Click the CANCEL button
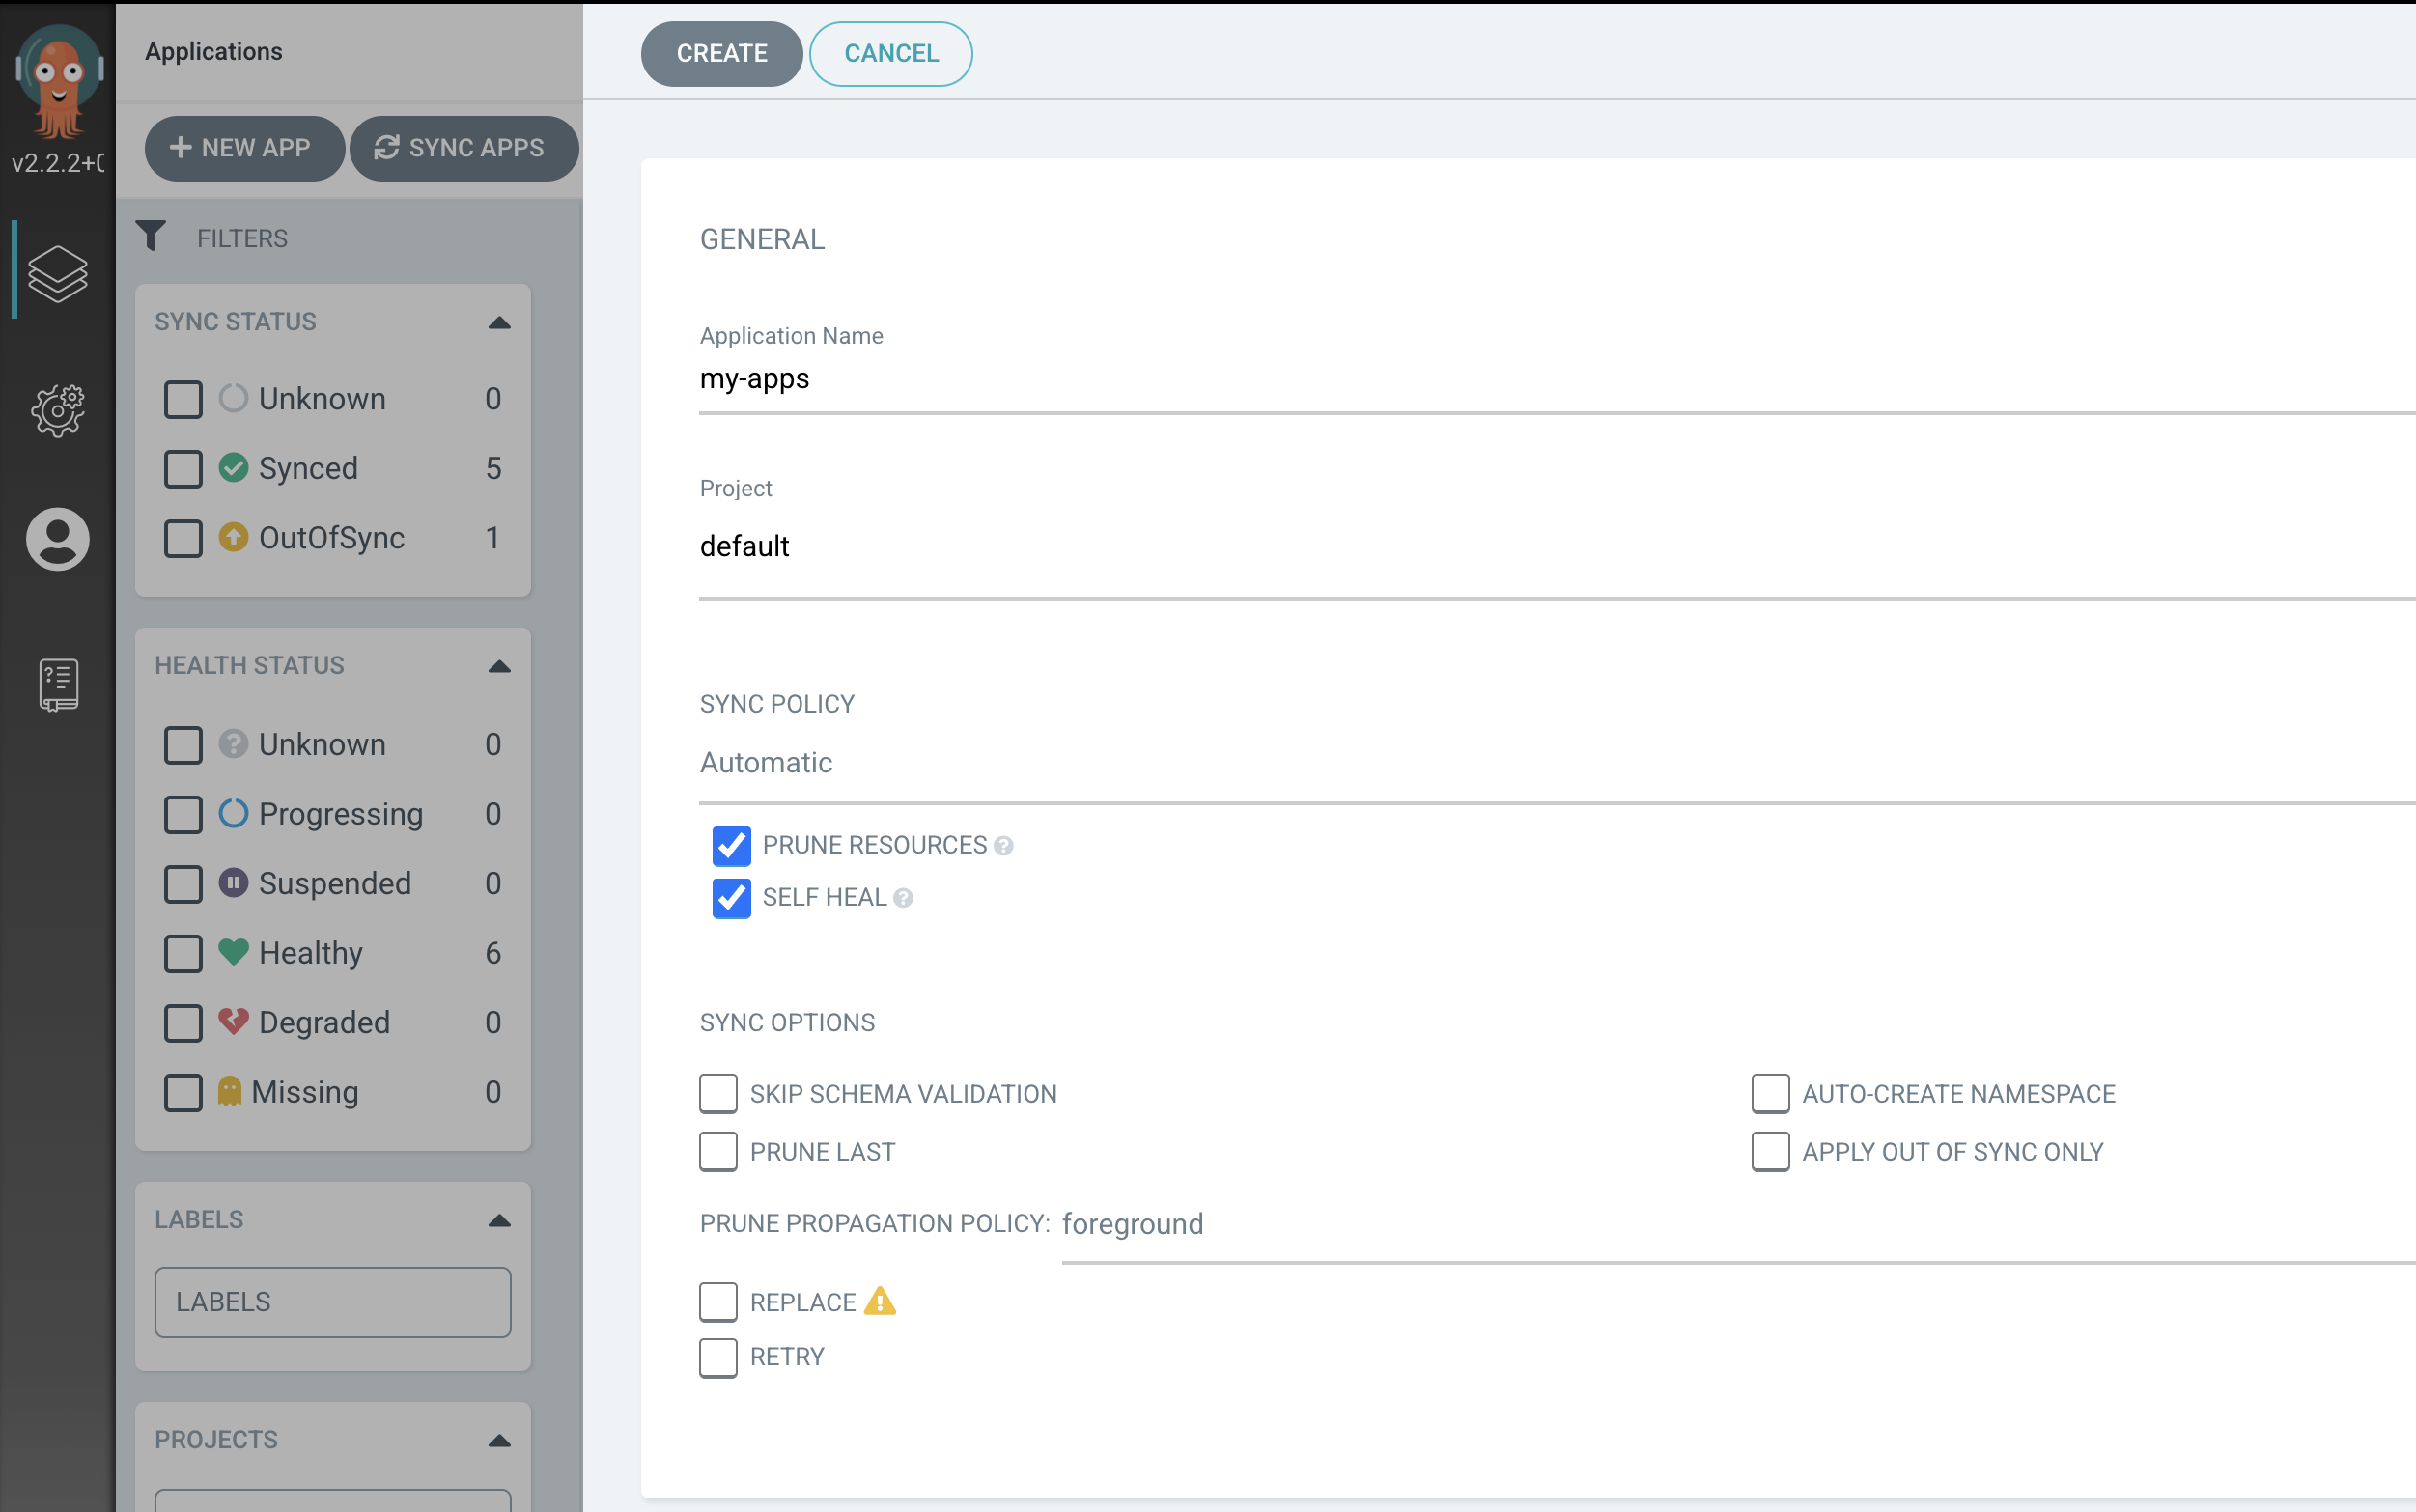2416x1512 pixels. [890, 53]
